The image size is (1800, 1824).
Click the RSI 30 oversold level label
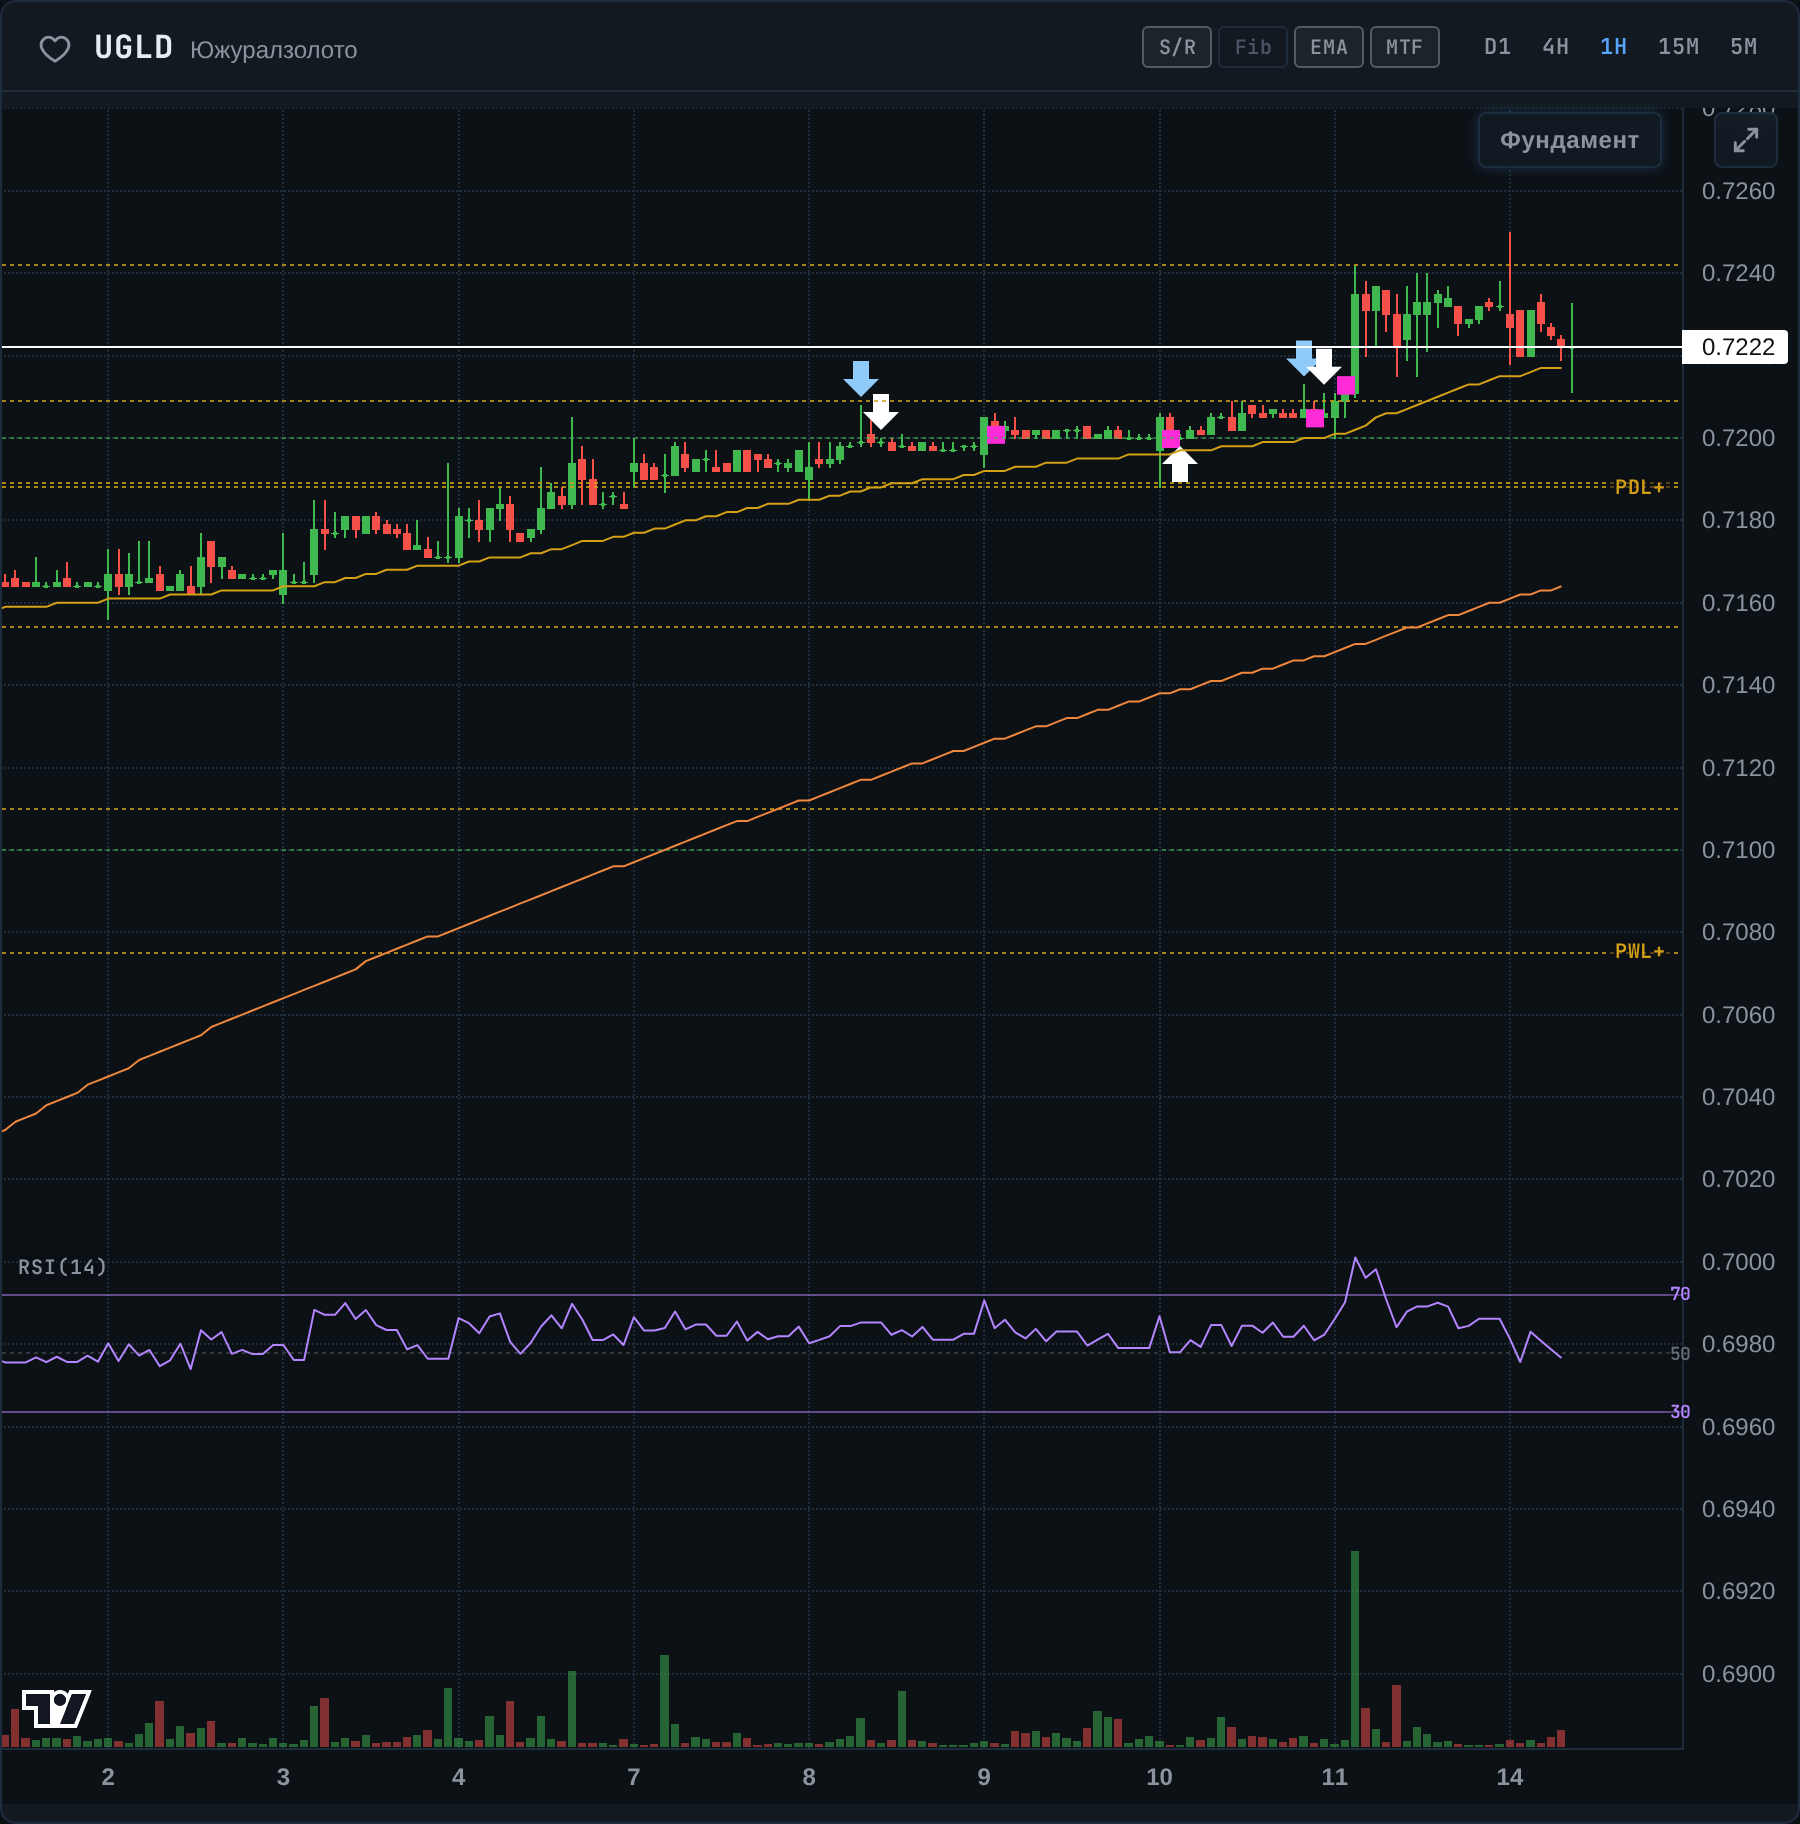click(x=1680, y=1412)
